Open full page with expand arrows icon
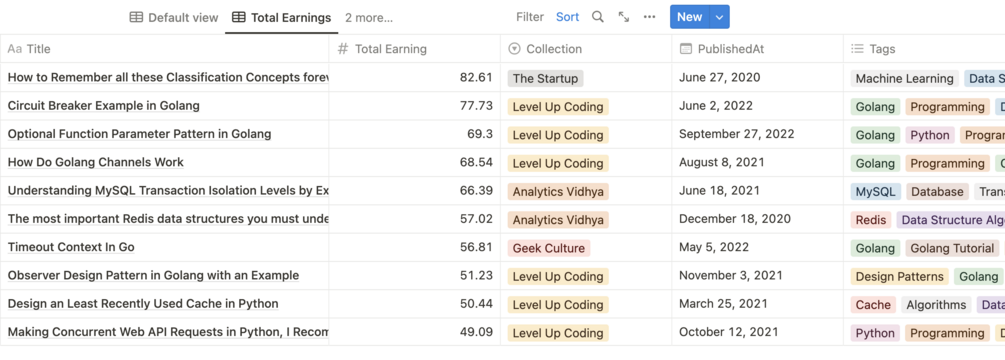Image resolution: width=1005 pixels, height=360 pixels. [624, 17]
